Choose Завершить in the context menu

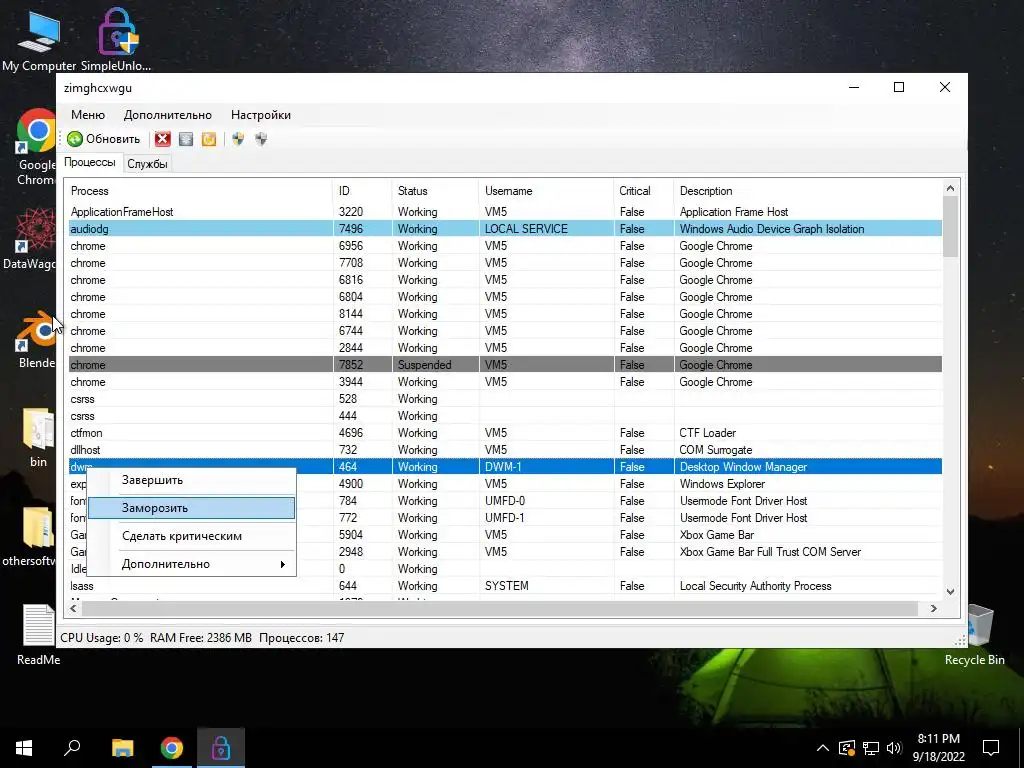(191, 480)
